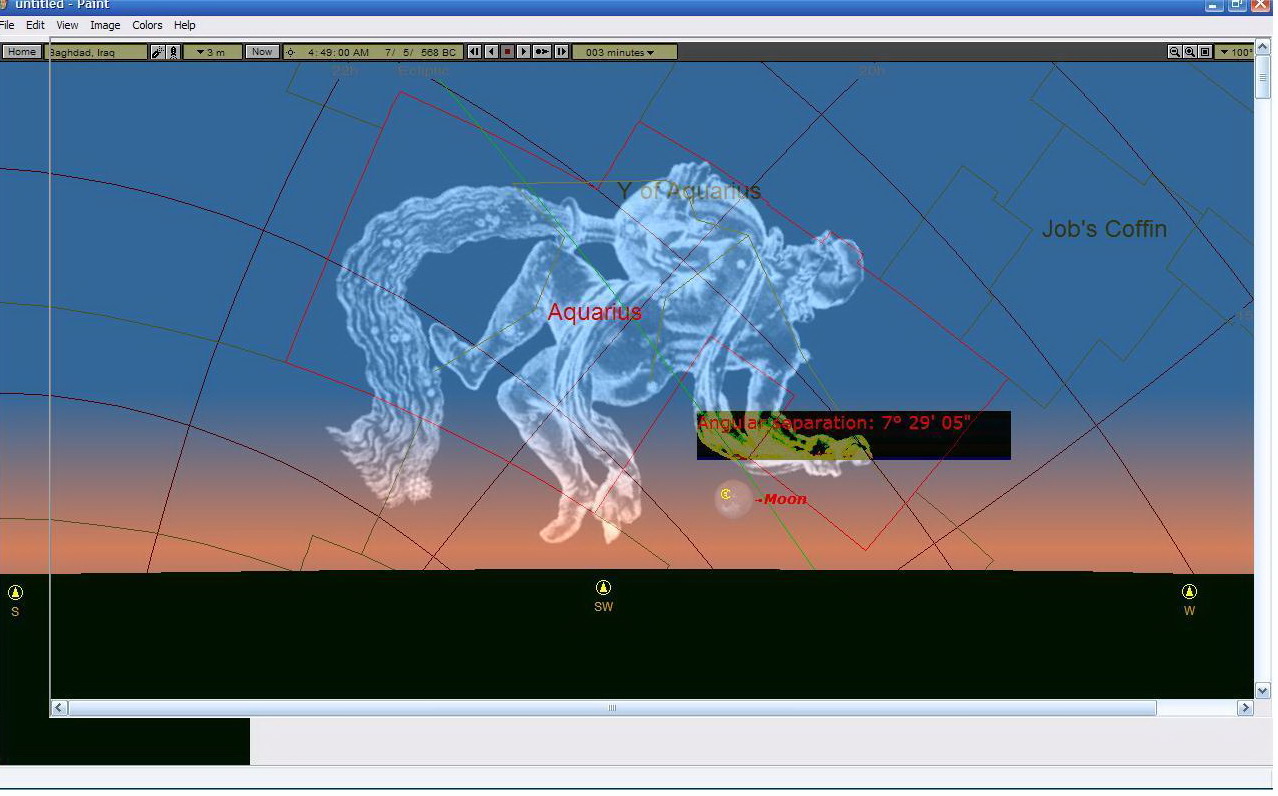Image resolution: width=1278 pixels, height=796 pixels.
Task: Click the viewer figure icon before 3 m
Action: 173,52
